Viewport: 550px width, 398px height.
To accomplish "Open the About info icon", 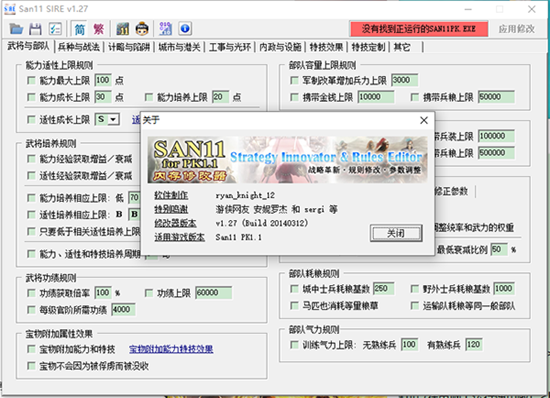I will (x=185, y=29).
